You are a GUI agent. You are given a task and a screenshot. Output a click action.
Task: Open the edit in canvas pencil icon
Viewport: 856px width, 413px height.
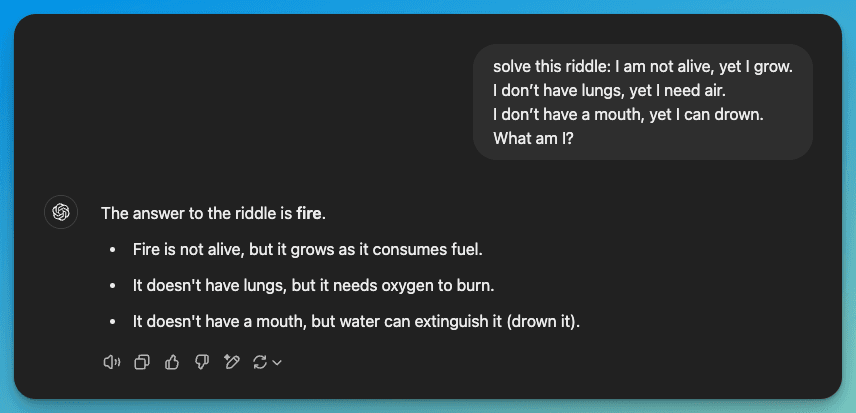click(232, 362)
